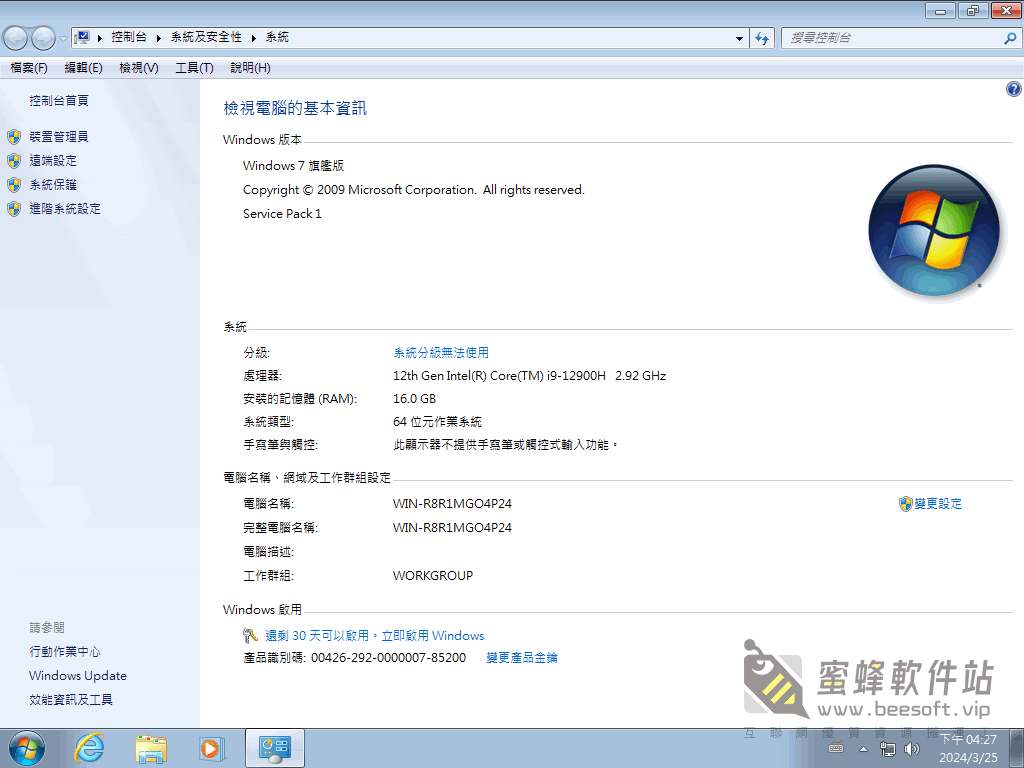Expand the arrow before 控制台 breadcrumb
This screenshot has width=1024, height=768.
click(x=100, y=38)
